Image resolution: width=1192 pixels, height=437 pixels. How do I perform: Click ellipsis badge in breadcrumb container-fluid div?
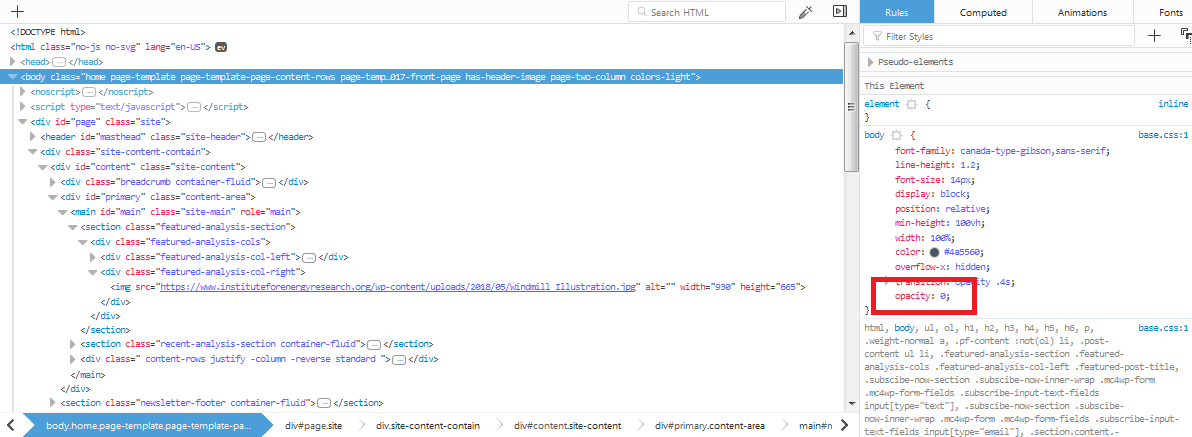pos(268,182)
